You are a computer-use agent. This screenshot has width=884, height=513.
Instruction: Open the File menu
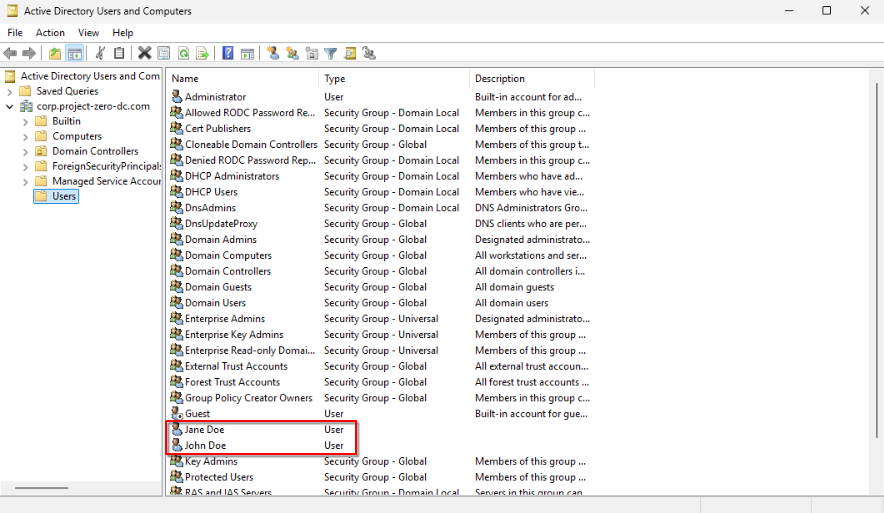coord(15,33)
